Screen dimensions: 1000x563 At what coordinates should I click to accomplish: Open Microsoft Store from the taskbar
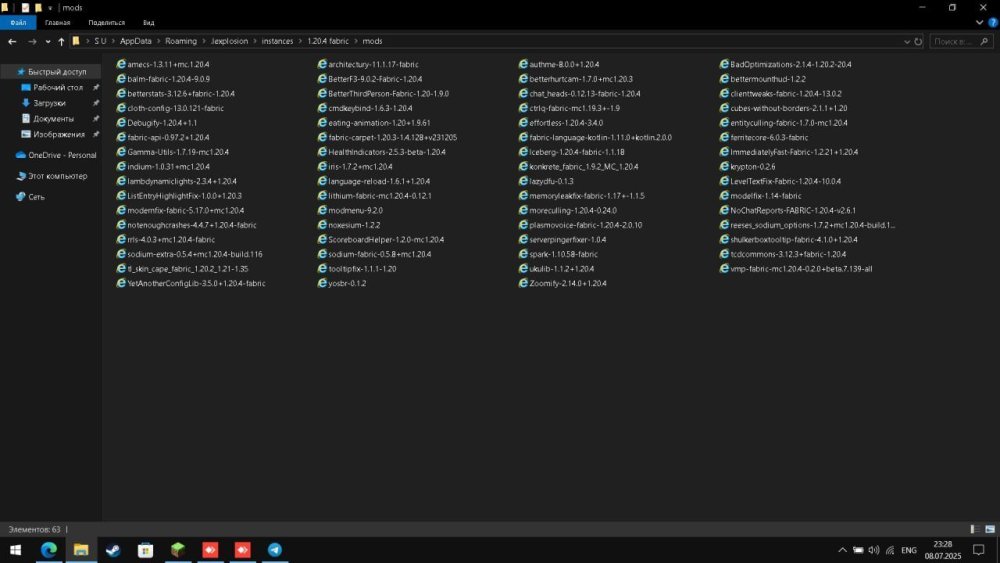tap(145, 550)
